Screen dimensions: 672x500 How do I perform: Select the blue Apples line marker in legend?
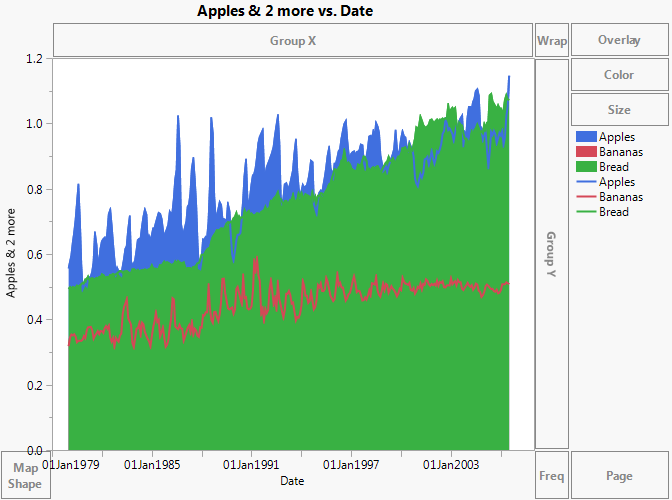[586, 182]
